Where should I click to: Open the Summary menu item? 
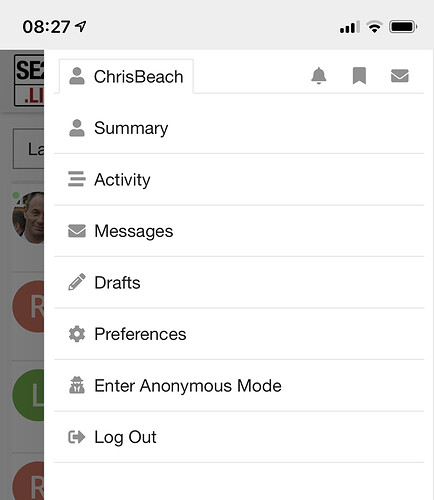239,128
